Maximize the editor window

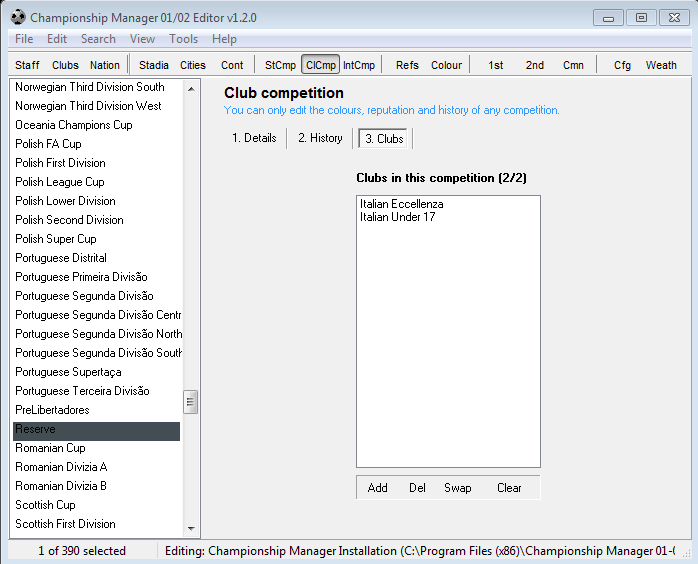tap(641, 18)
